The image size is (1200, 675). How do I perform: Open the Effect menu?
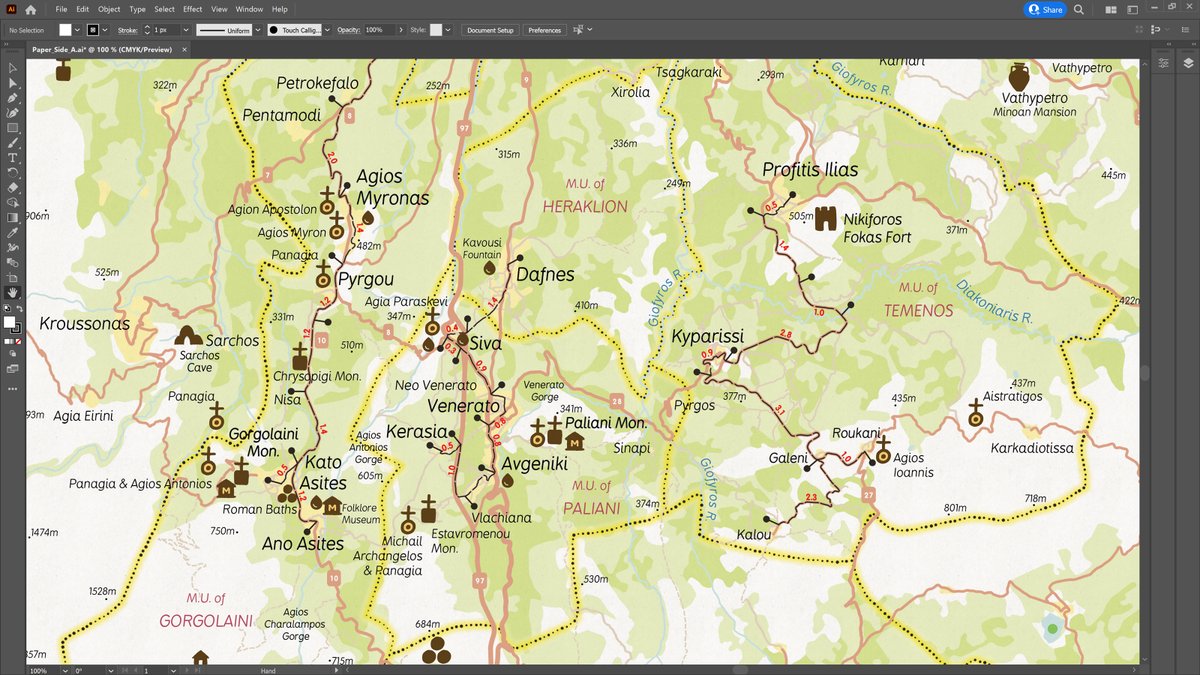click(193, 9)
